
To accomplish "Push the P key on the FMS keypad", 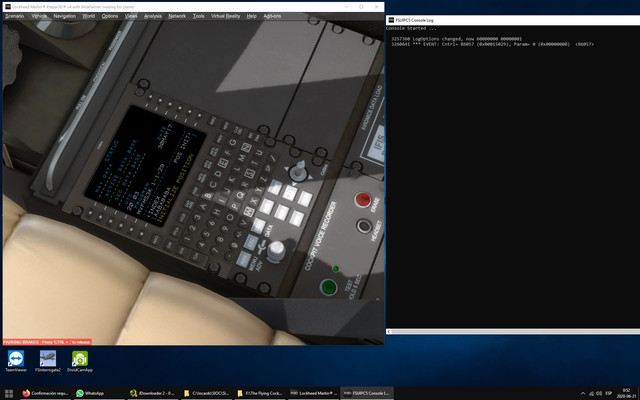I will click(235, 206).
